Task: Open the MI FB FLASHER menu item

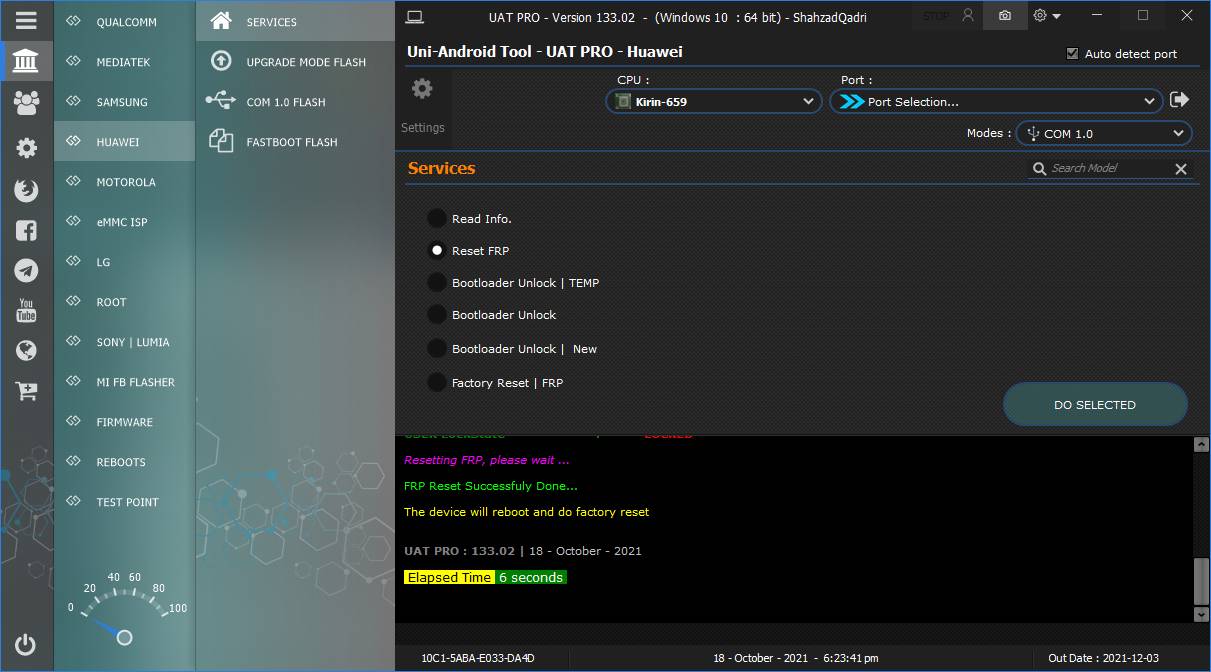Action: (x=124, y=382)
